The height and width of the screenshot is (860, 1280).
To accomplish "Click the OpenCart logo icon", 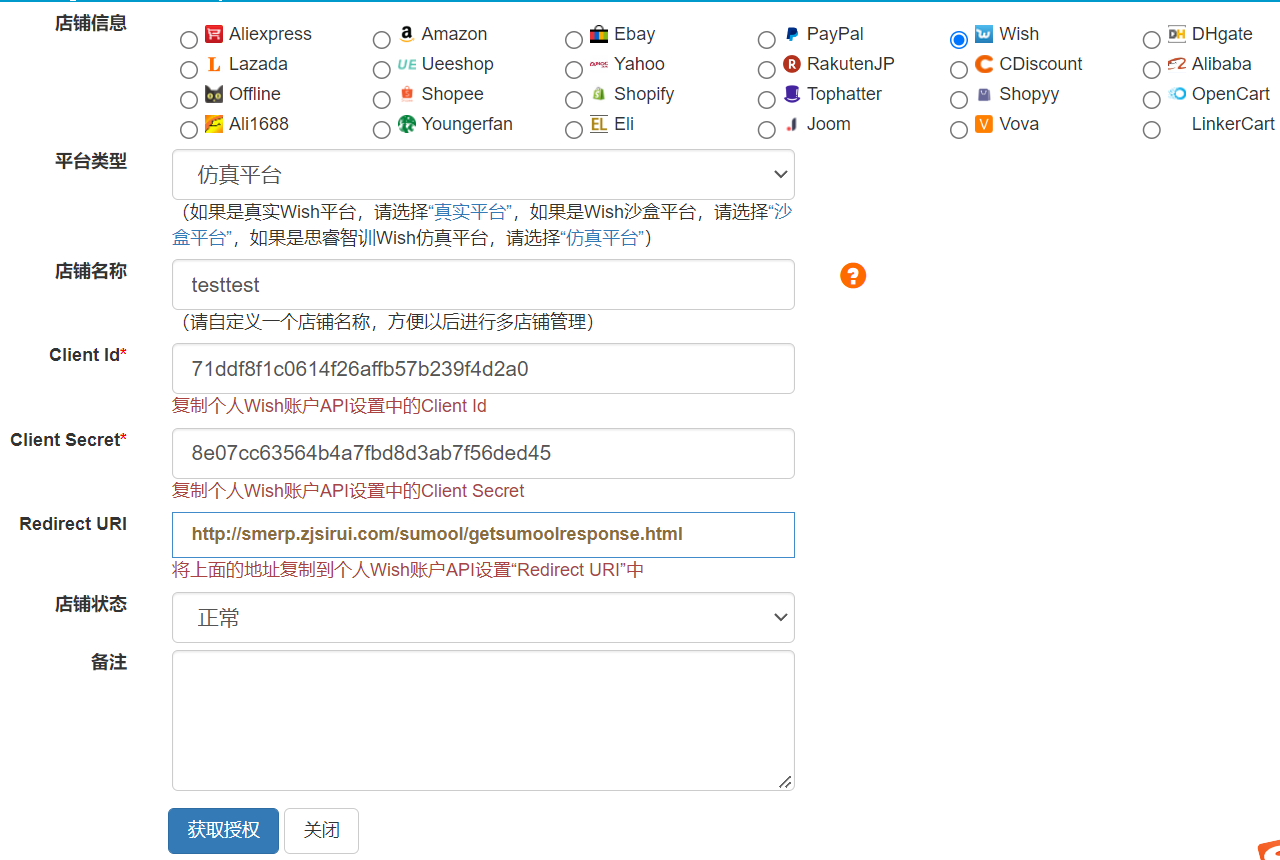I will pos(1177,94).
